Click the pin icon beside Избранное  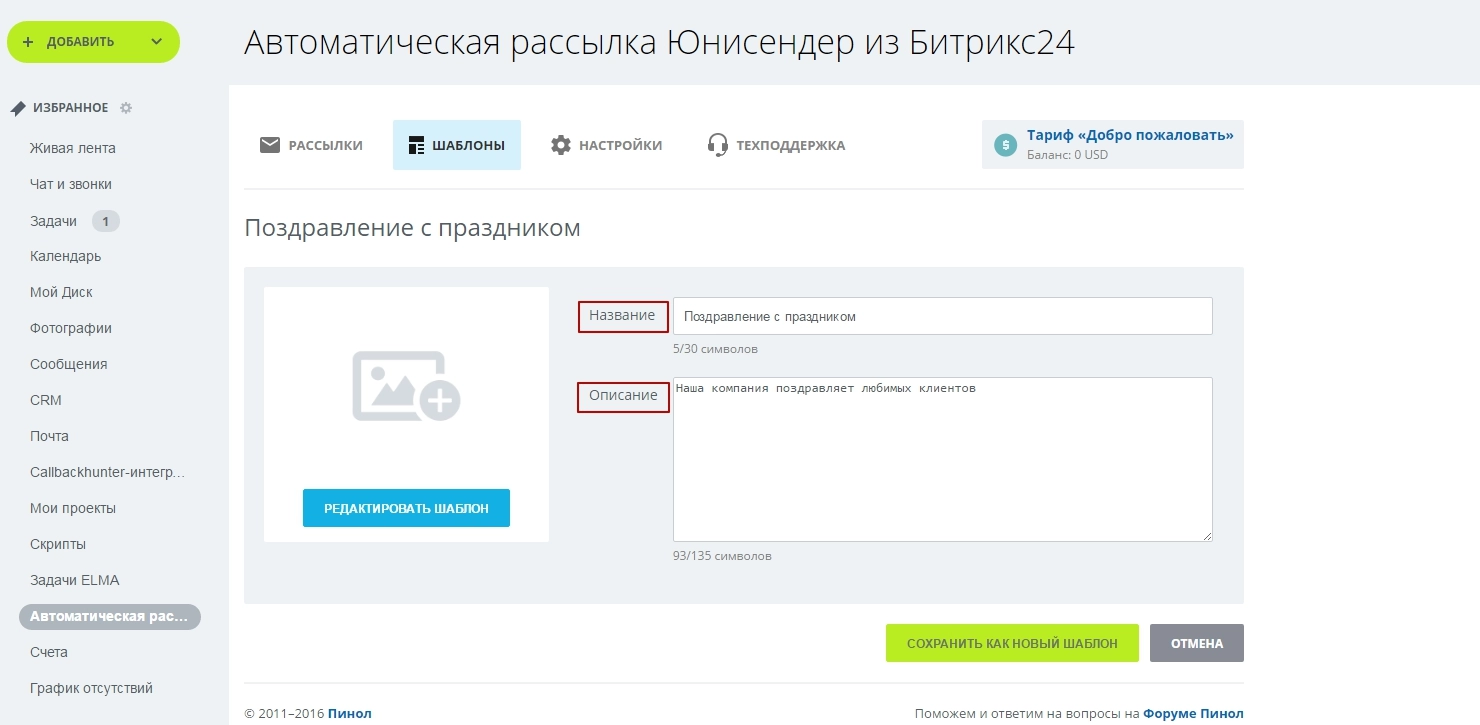point(18,108)
